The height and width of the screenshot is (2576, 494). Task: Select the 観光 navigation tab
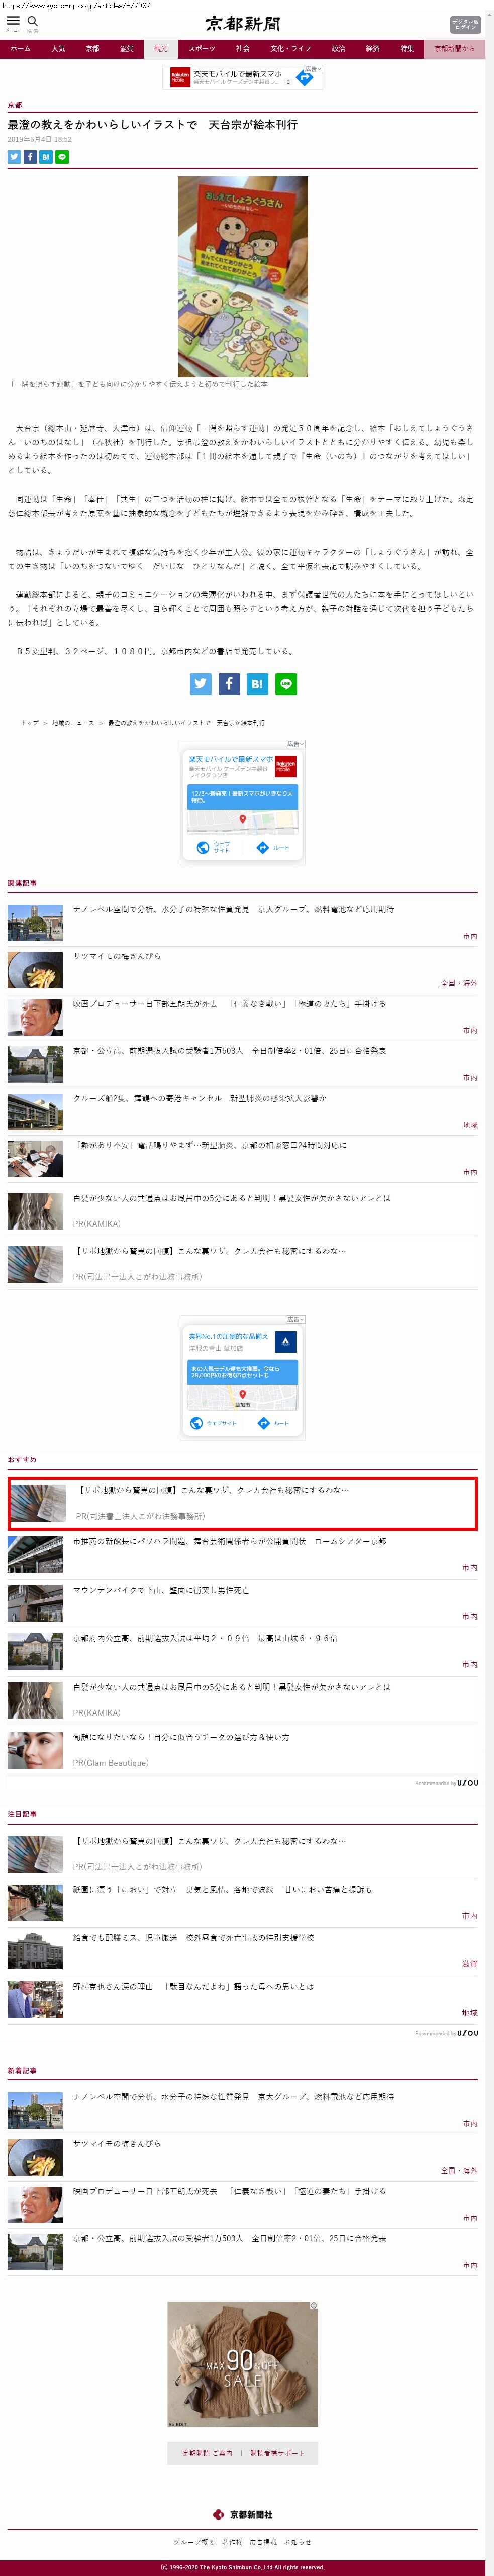[160, 48]
